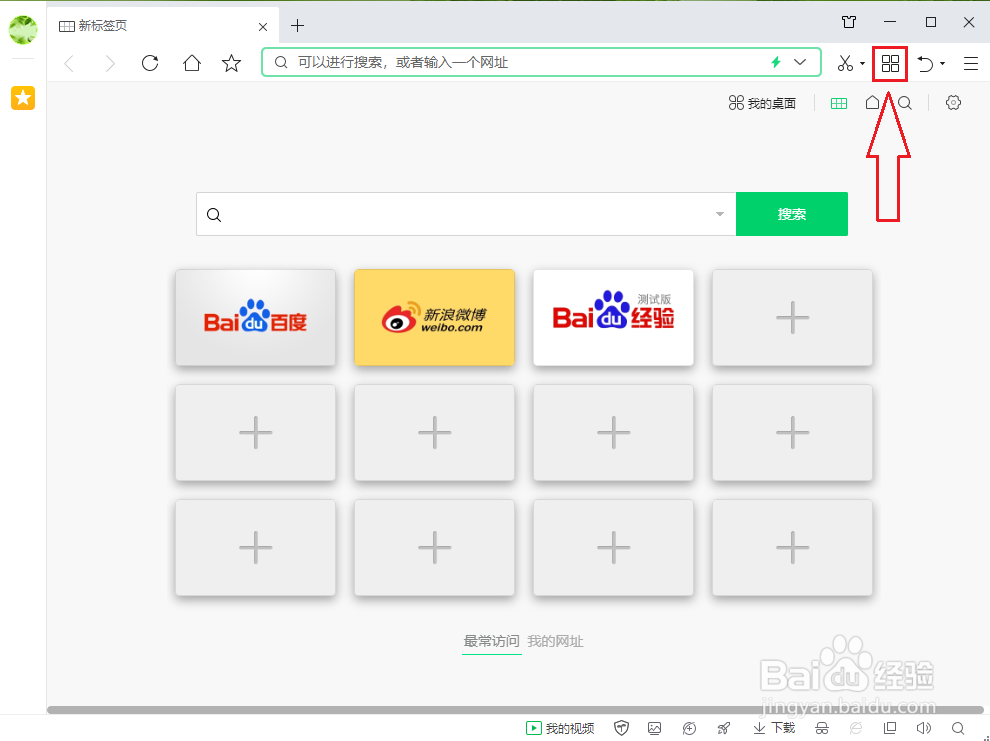The height and width of the screenshot is (741, 990).
Task: Click the picture mode status icon
Action: point(655,728)
